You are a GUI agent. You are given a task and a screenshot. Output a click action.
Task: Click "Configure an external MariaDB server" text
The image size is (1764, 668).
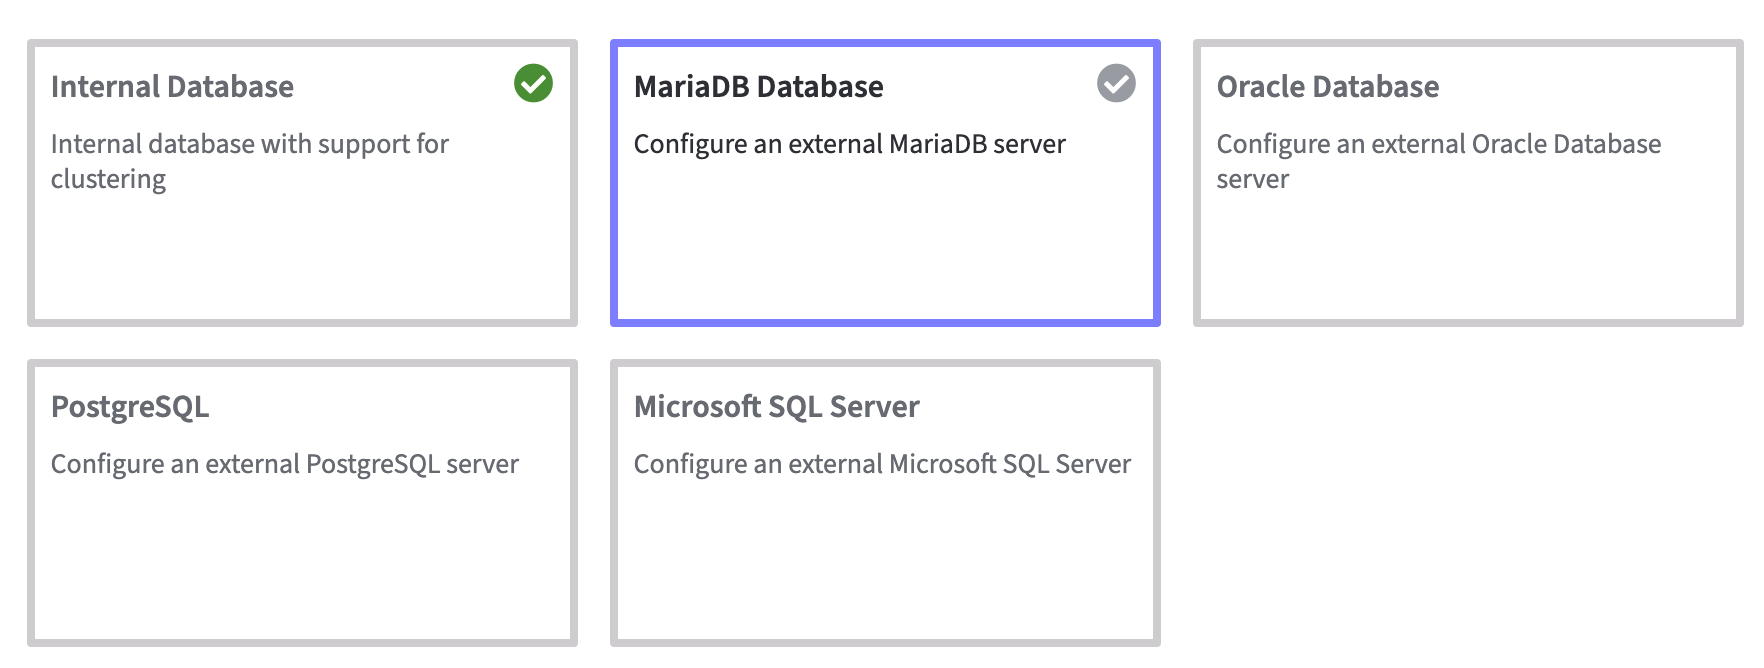pyautogui.click(x=849, y=144)
